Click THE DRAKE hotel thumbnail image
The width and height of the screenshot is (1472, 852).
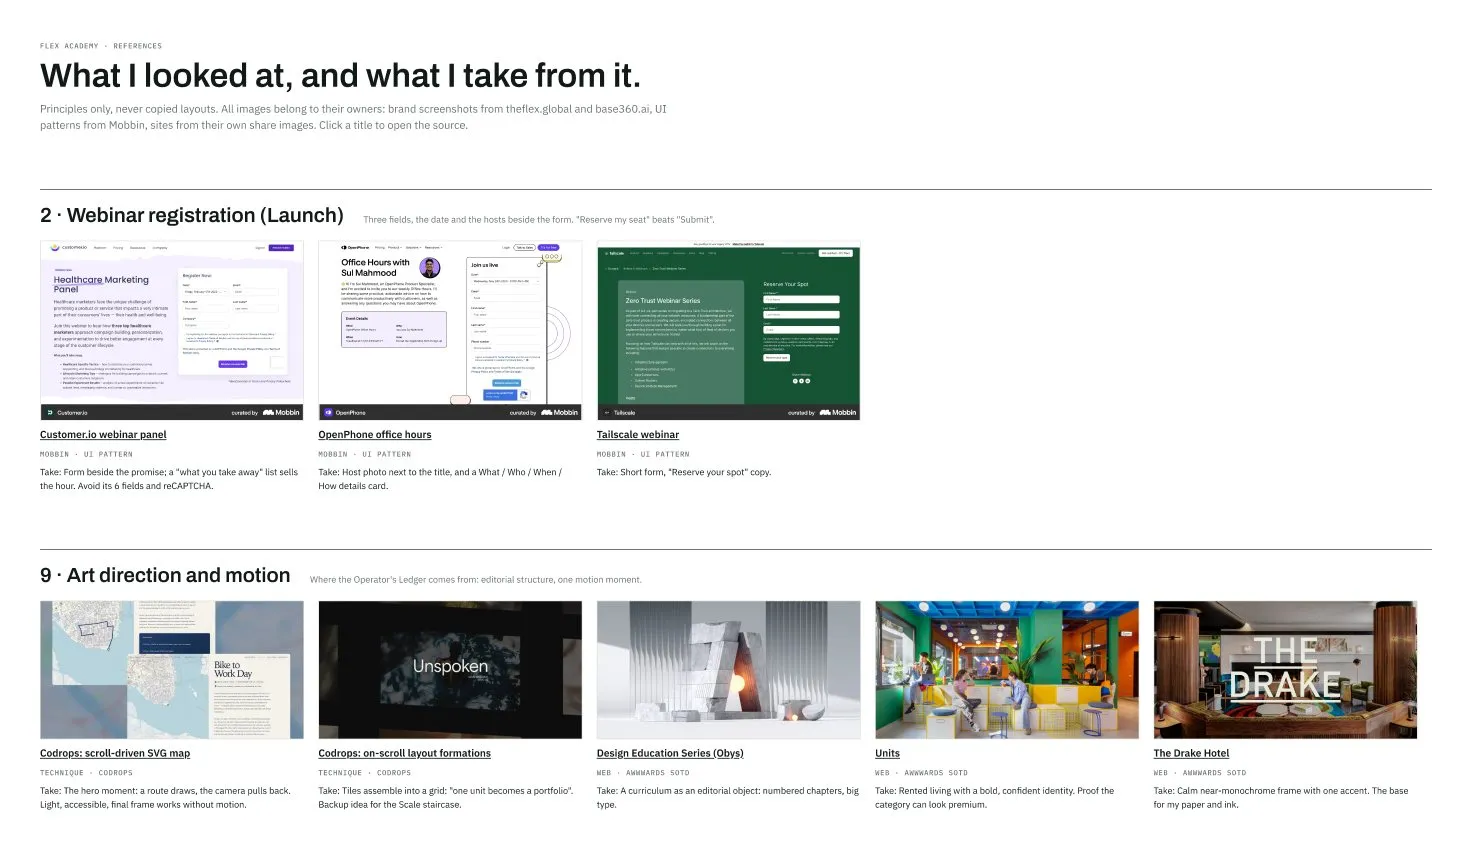point(1285,670)
